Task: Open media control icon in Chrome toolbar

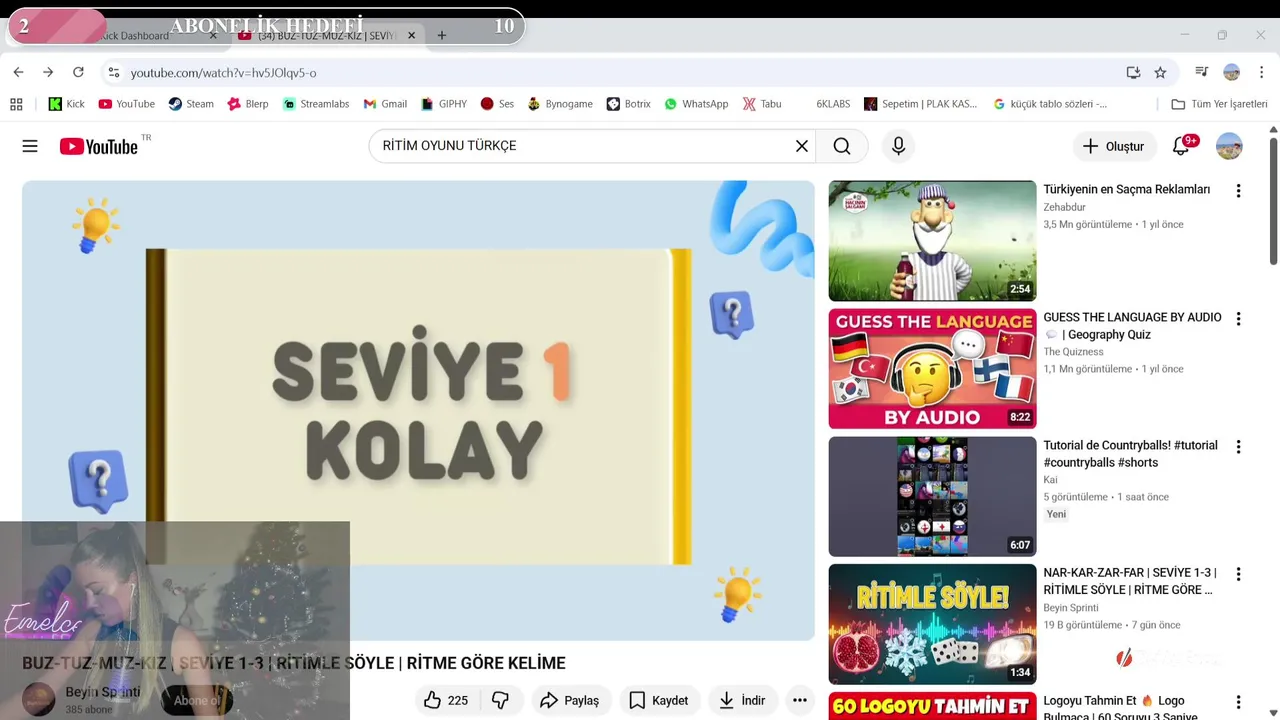Action: 1201,72
